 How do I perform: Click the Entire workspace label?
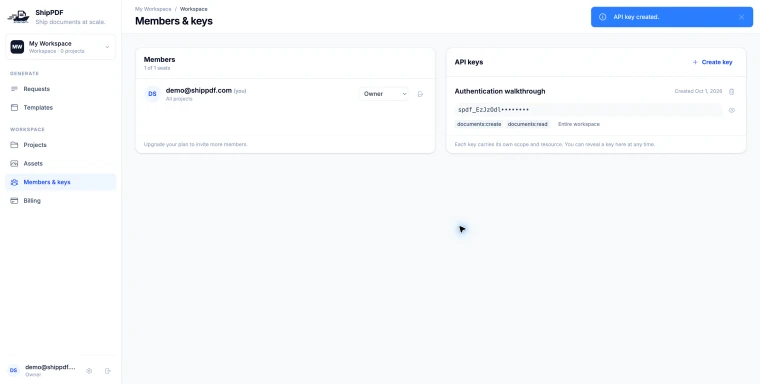coord(579,124)
